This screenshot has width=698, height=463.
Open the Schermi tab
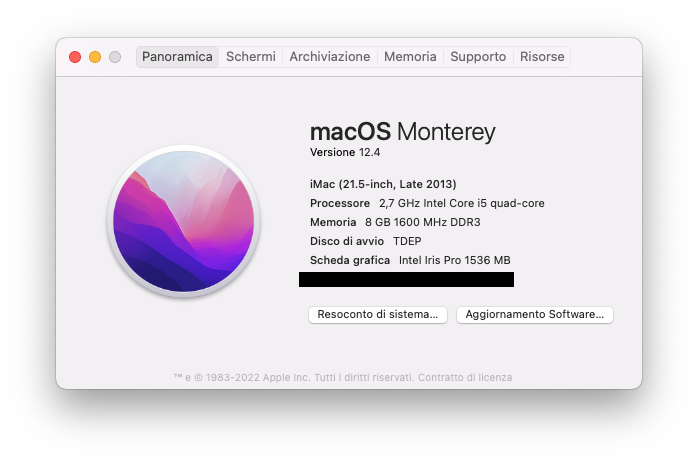251,57
